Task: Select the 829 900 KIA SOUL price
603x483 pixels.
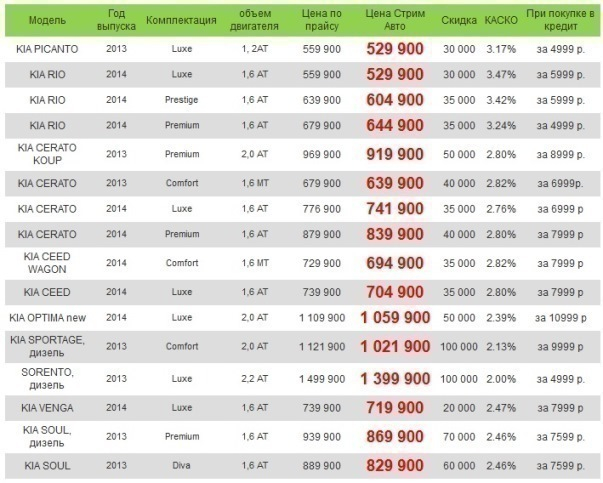Action: 395,466
